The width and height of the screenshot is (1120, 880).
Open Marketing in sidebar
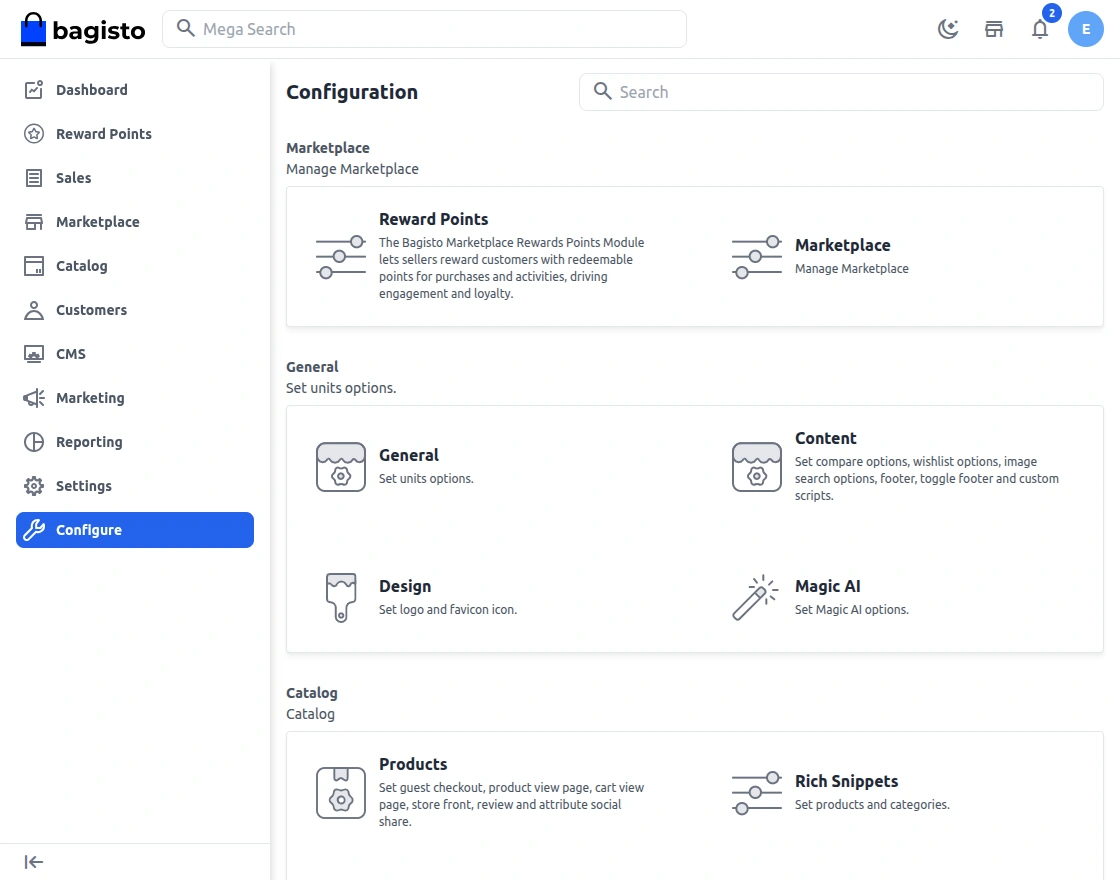[135, 398]
